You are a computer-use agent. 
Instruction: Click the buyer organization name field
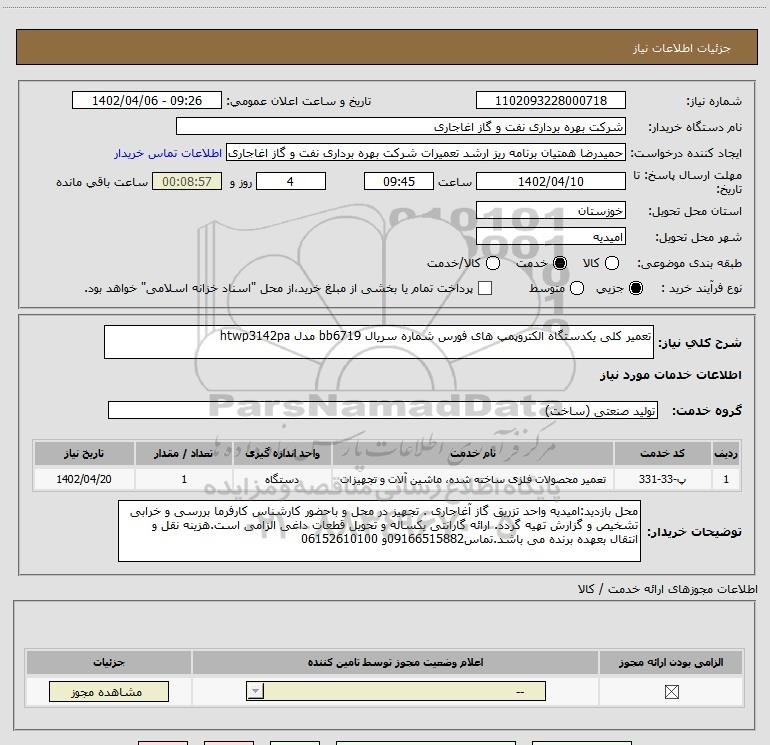[401, 127]
